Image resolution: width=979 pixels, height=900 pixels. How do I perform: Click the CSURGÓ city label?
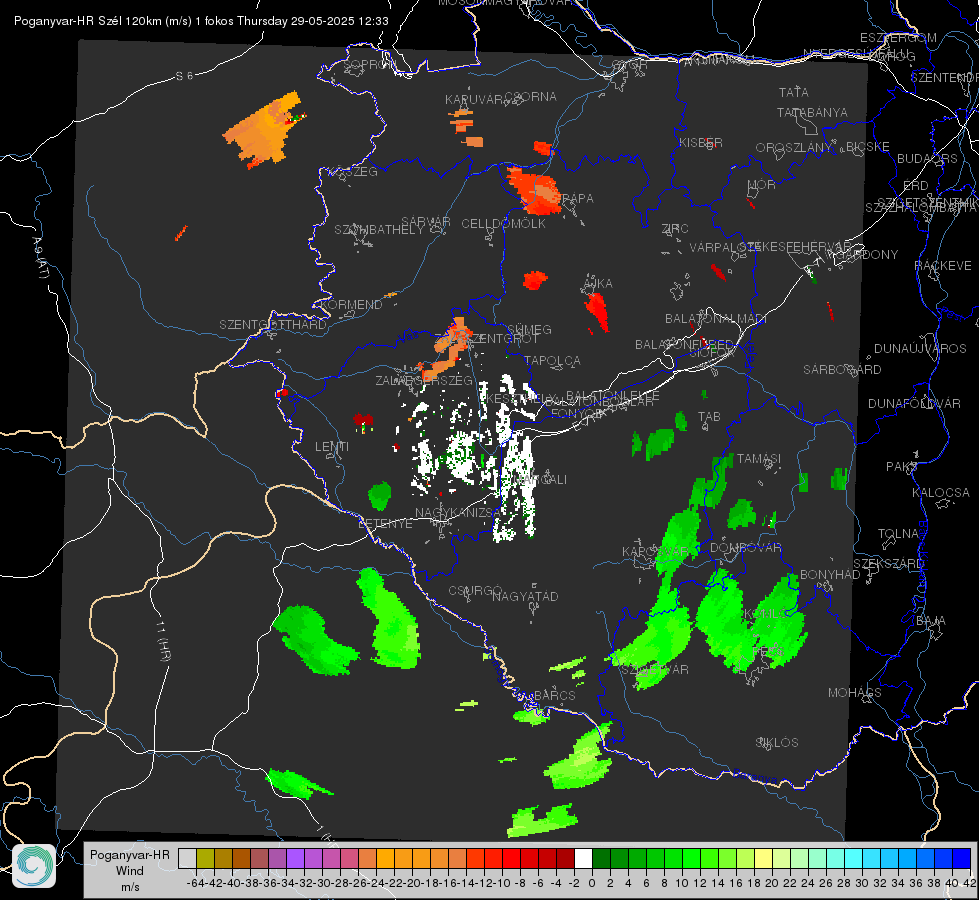(x=476, y=591)
